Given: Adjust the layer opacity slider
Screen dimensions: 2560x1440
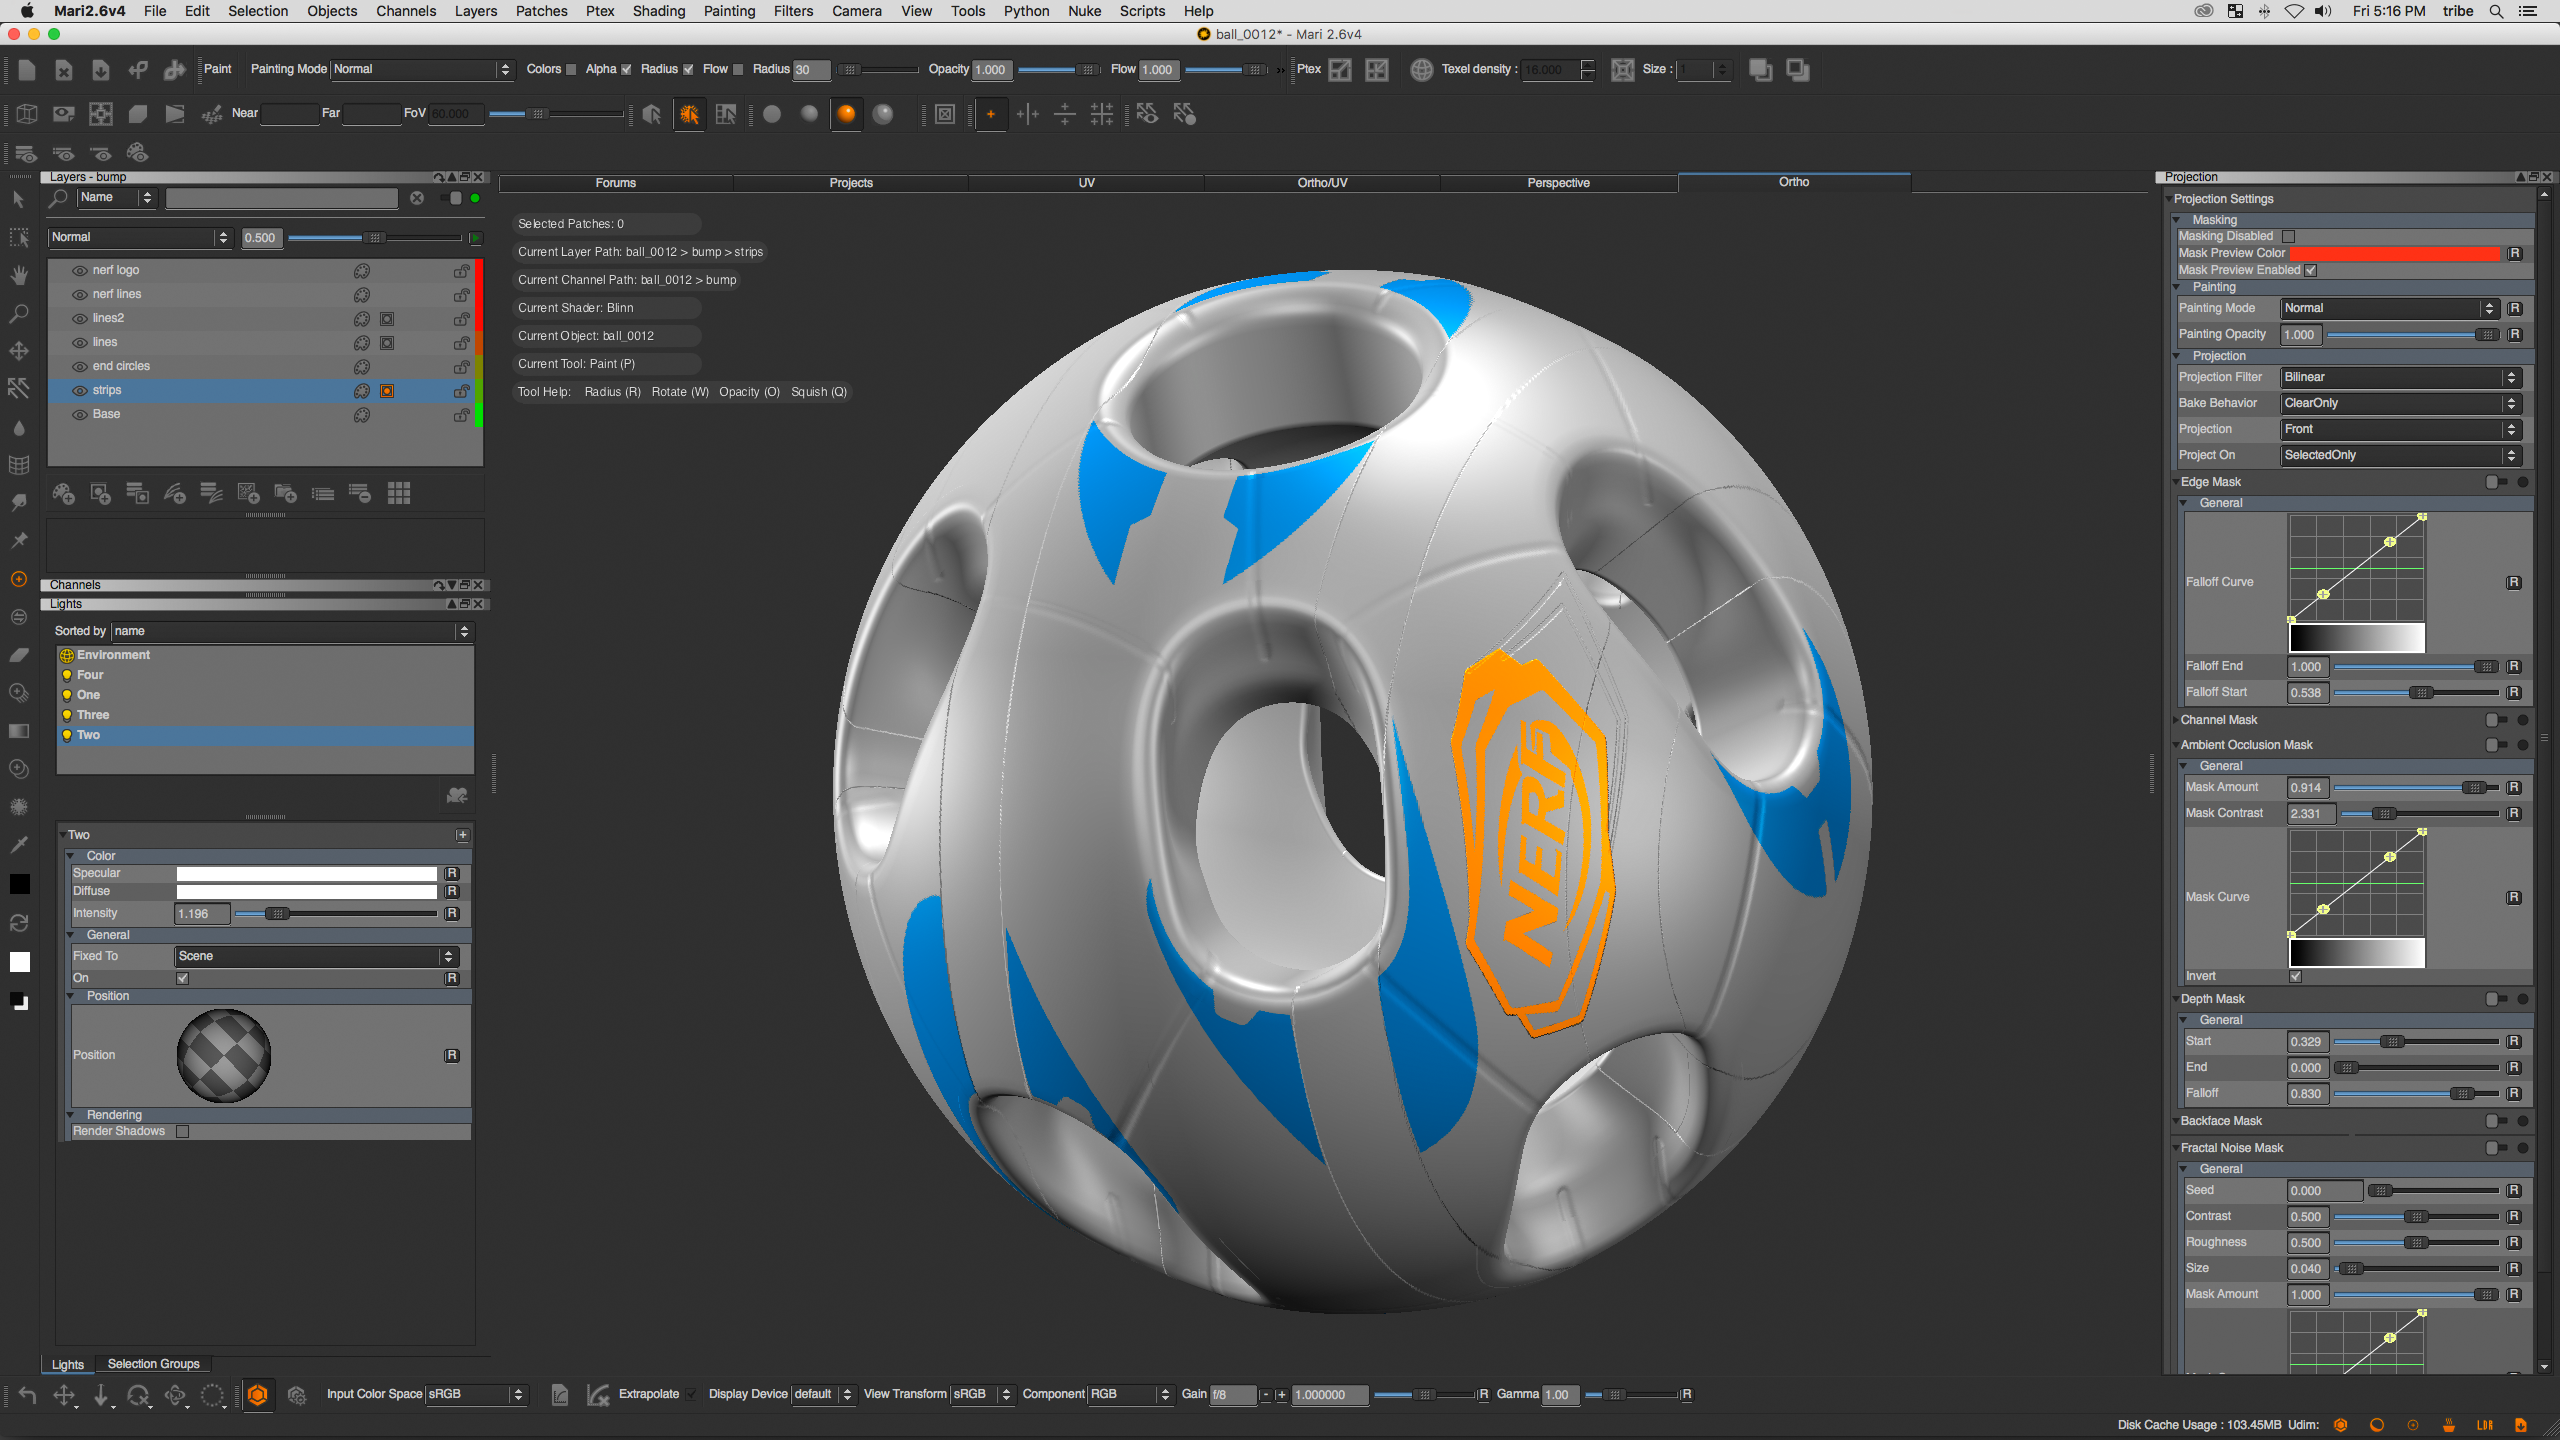Looking at the screenshot, I should (x=375, y=238).
